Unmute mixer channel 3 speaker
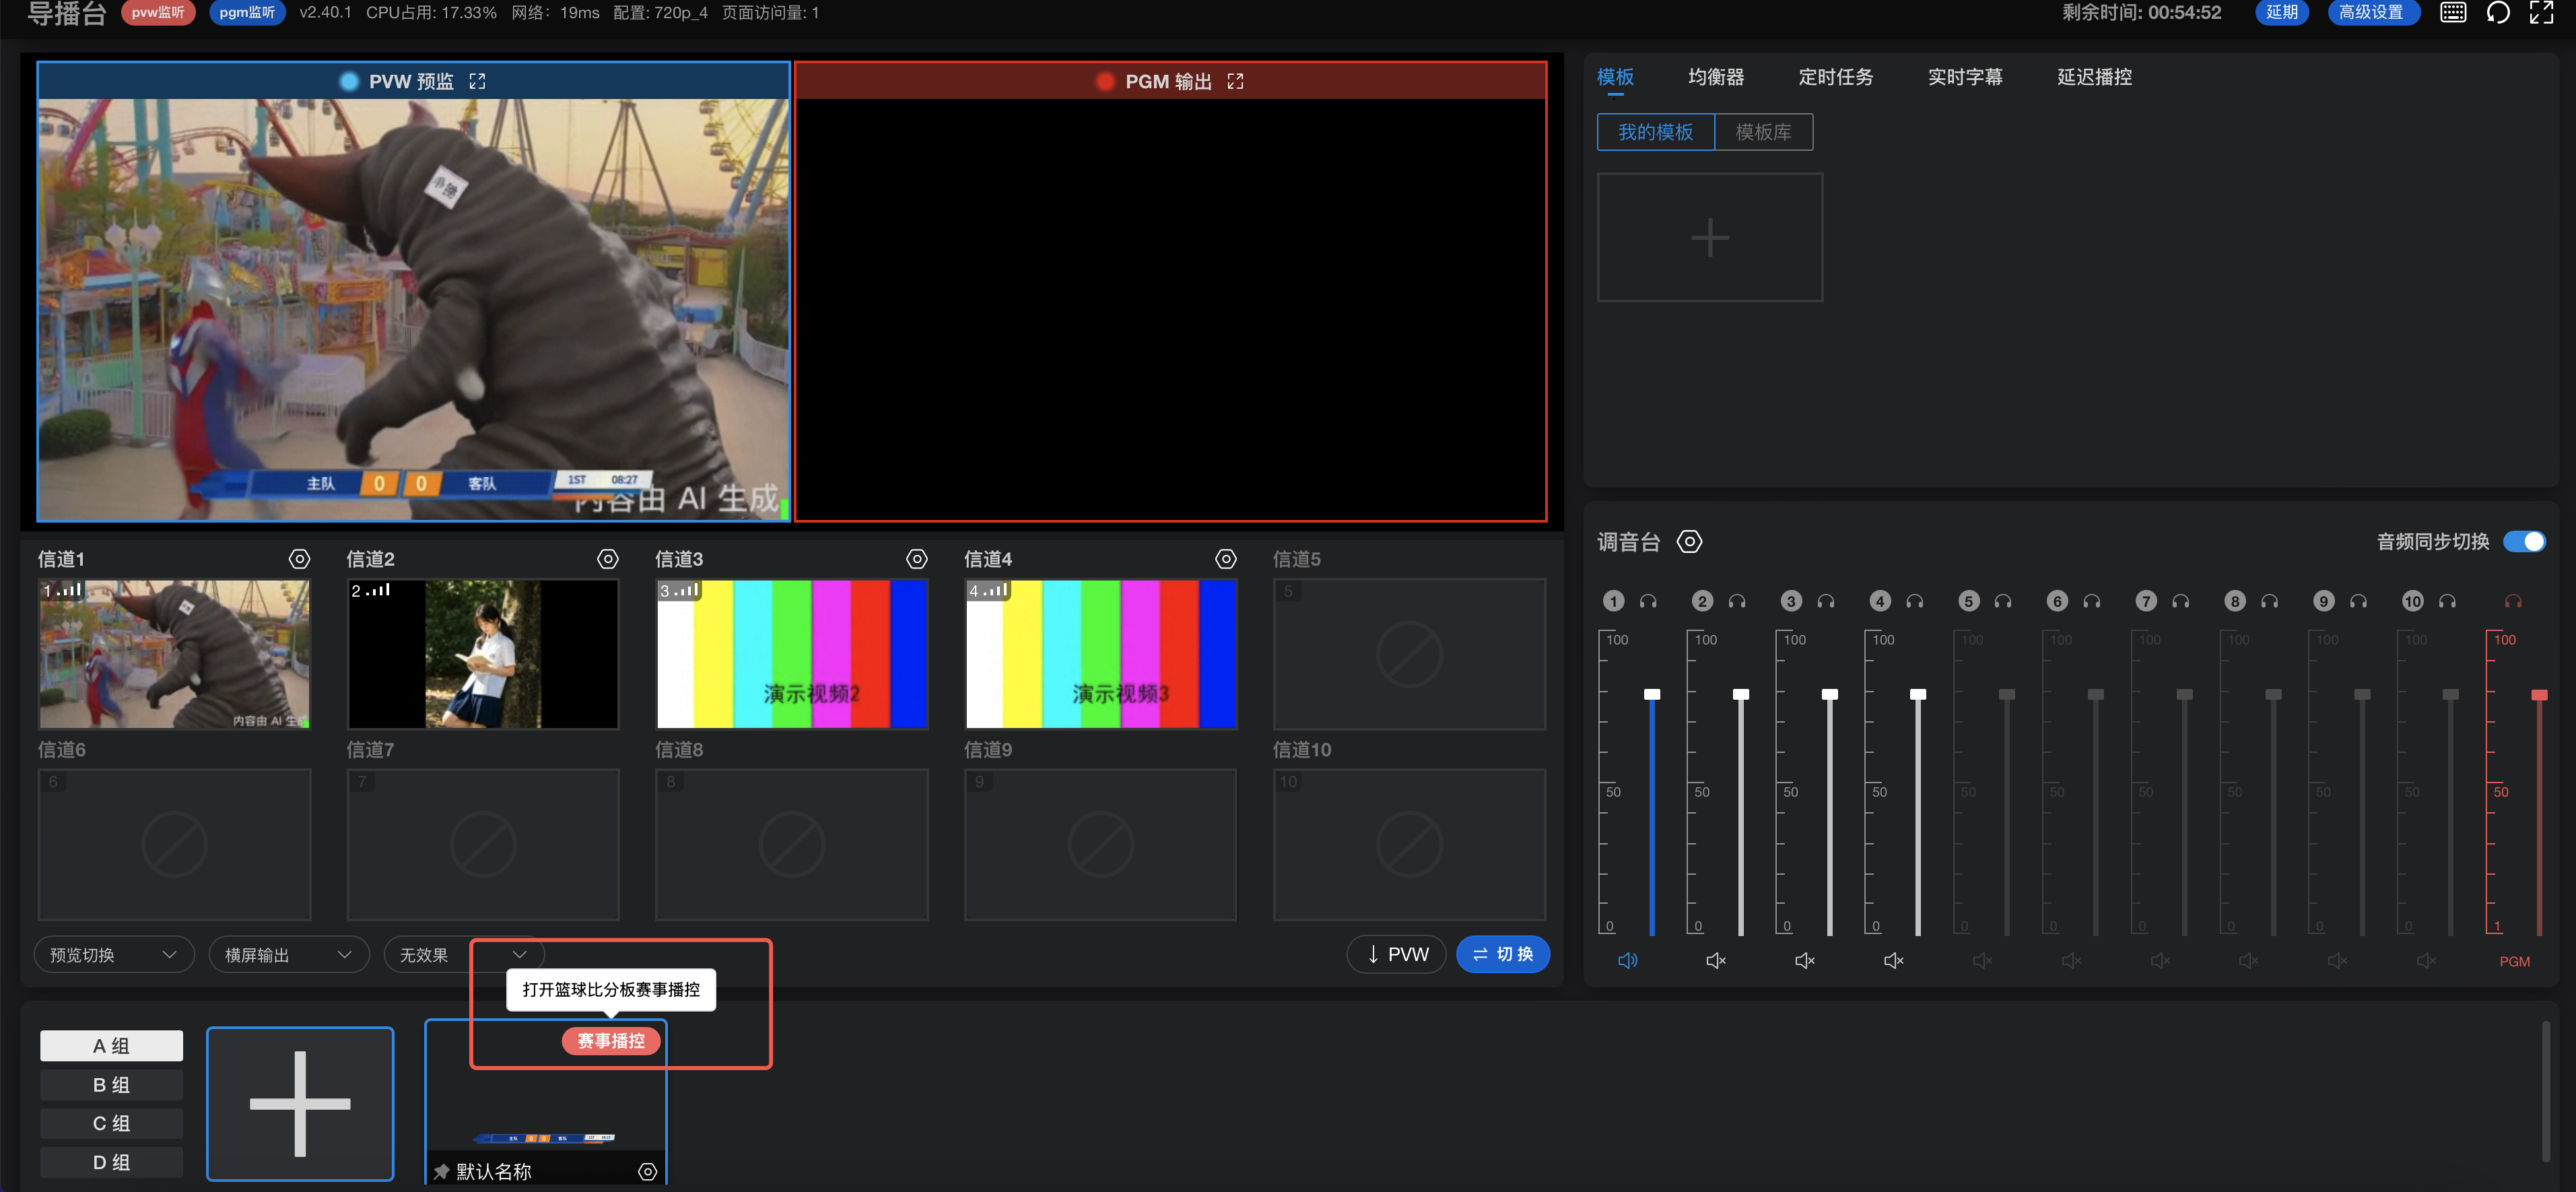 1805,961
